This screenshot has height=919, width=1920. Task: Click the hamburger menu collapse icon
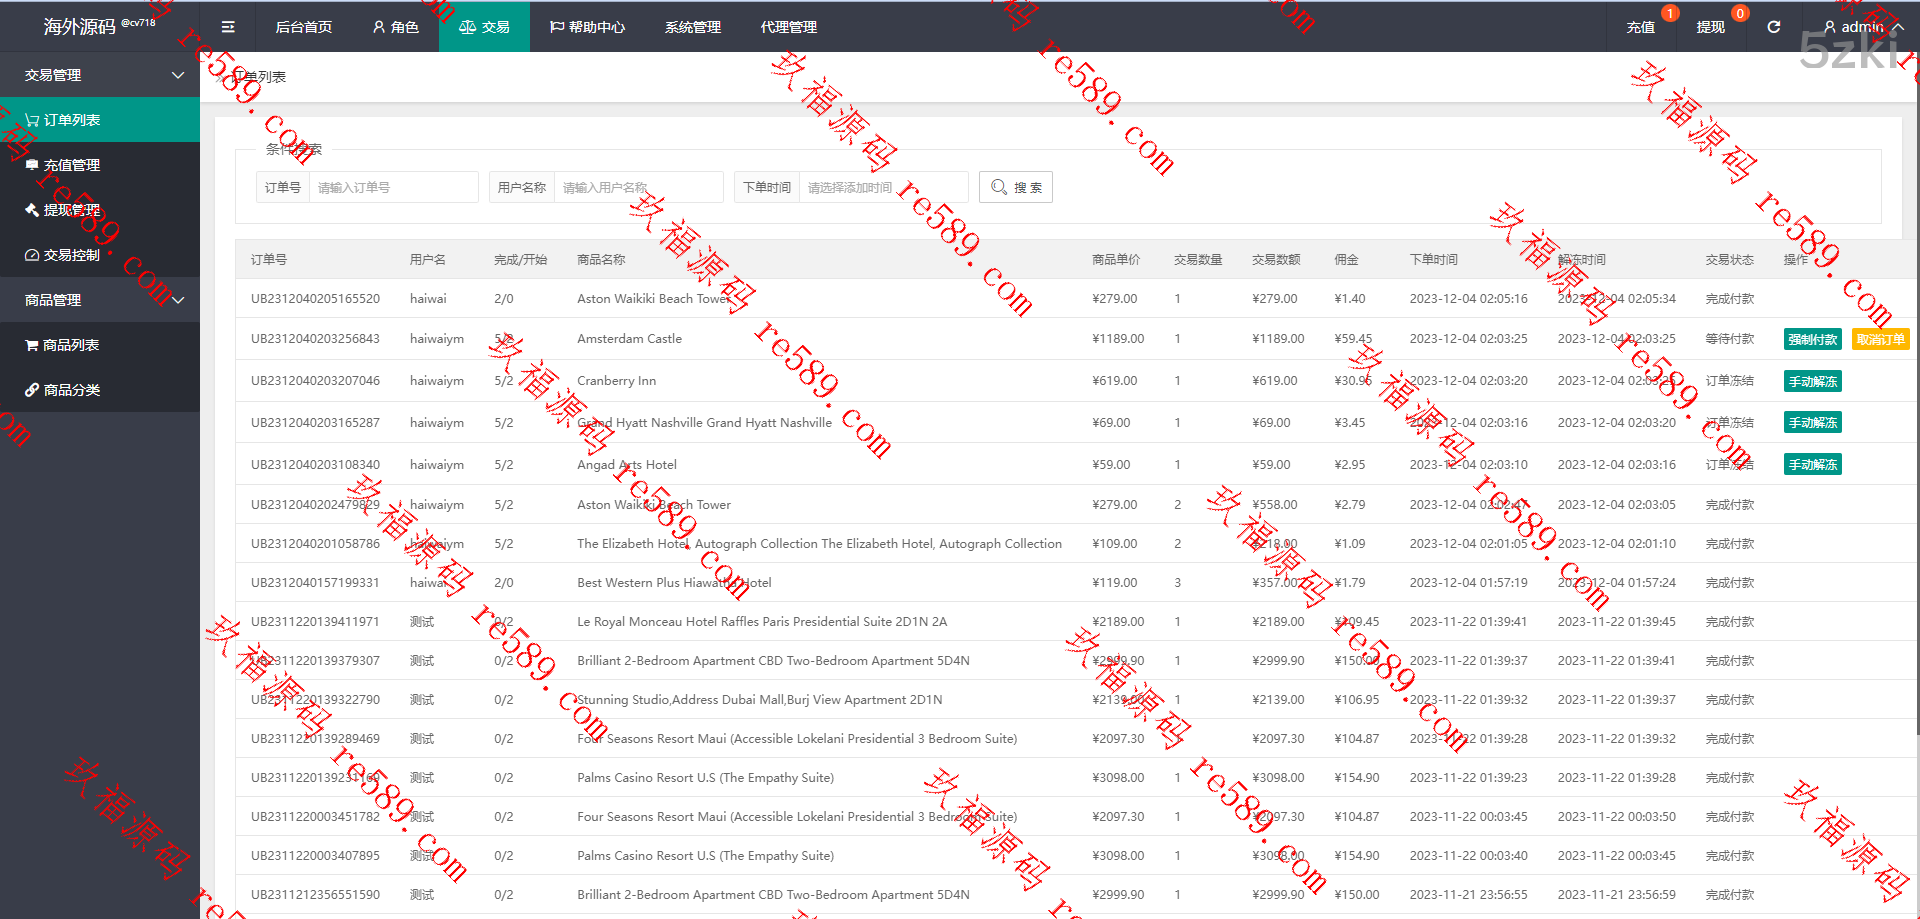click(x=228, y=27)
